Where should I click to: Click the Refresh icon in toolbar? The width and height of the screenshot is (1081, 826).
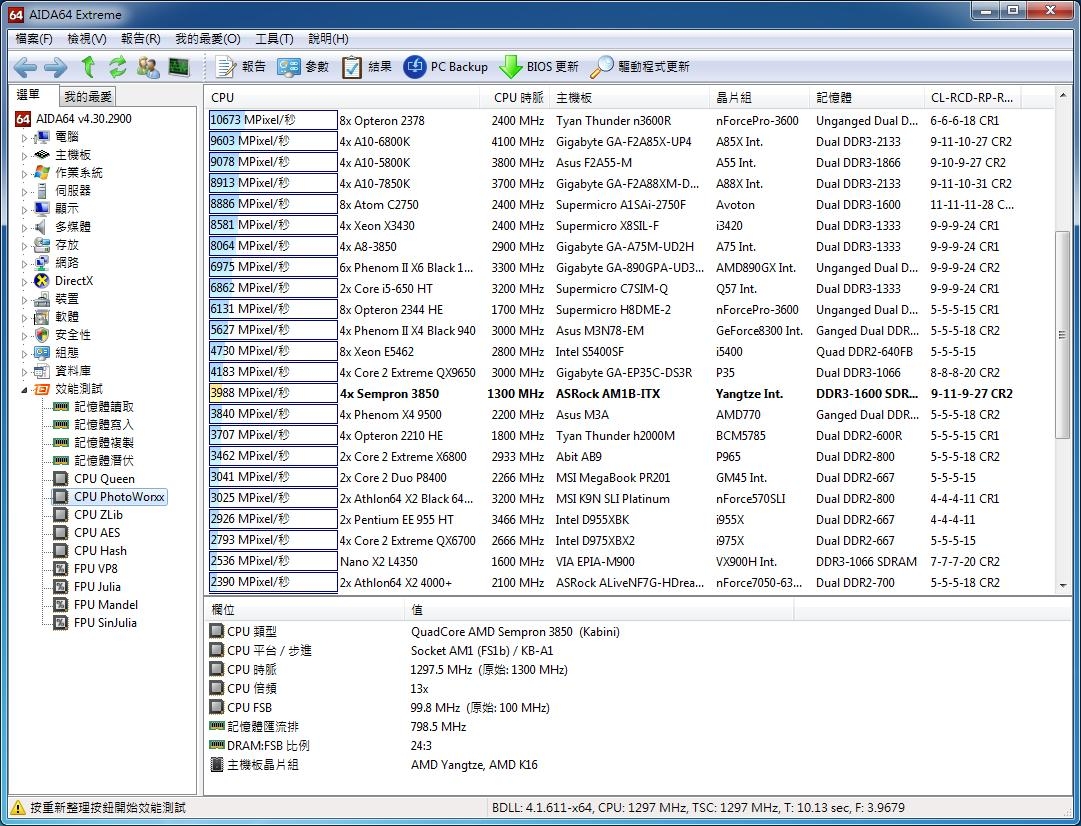117,67
